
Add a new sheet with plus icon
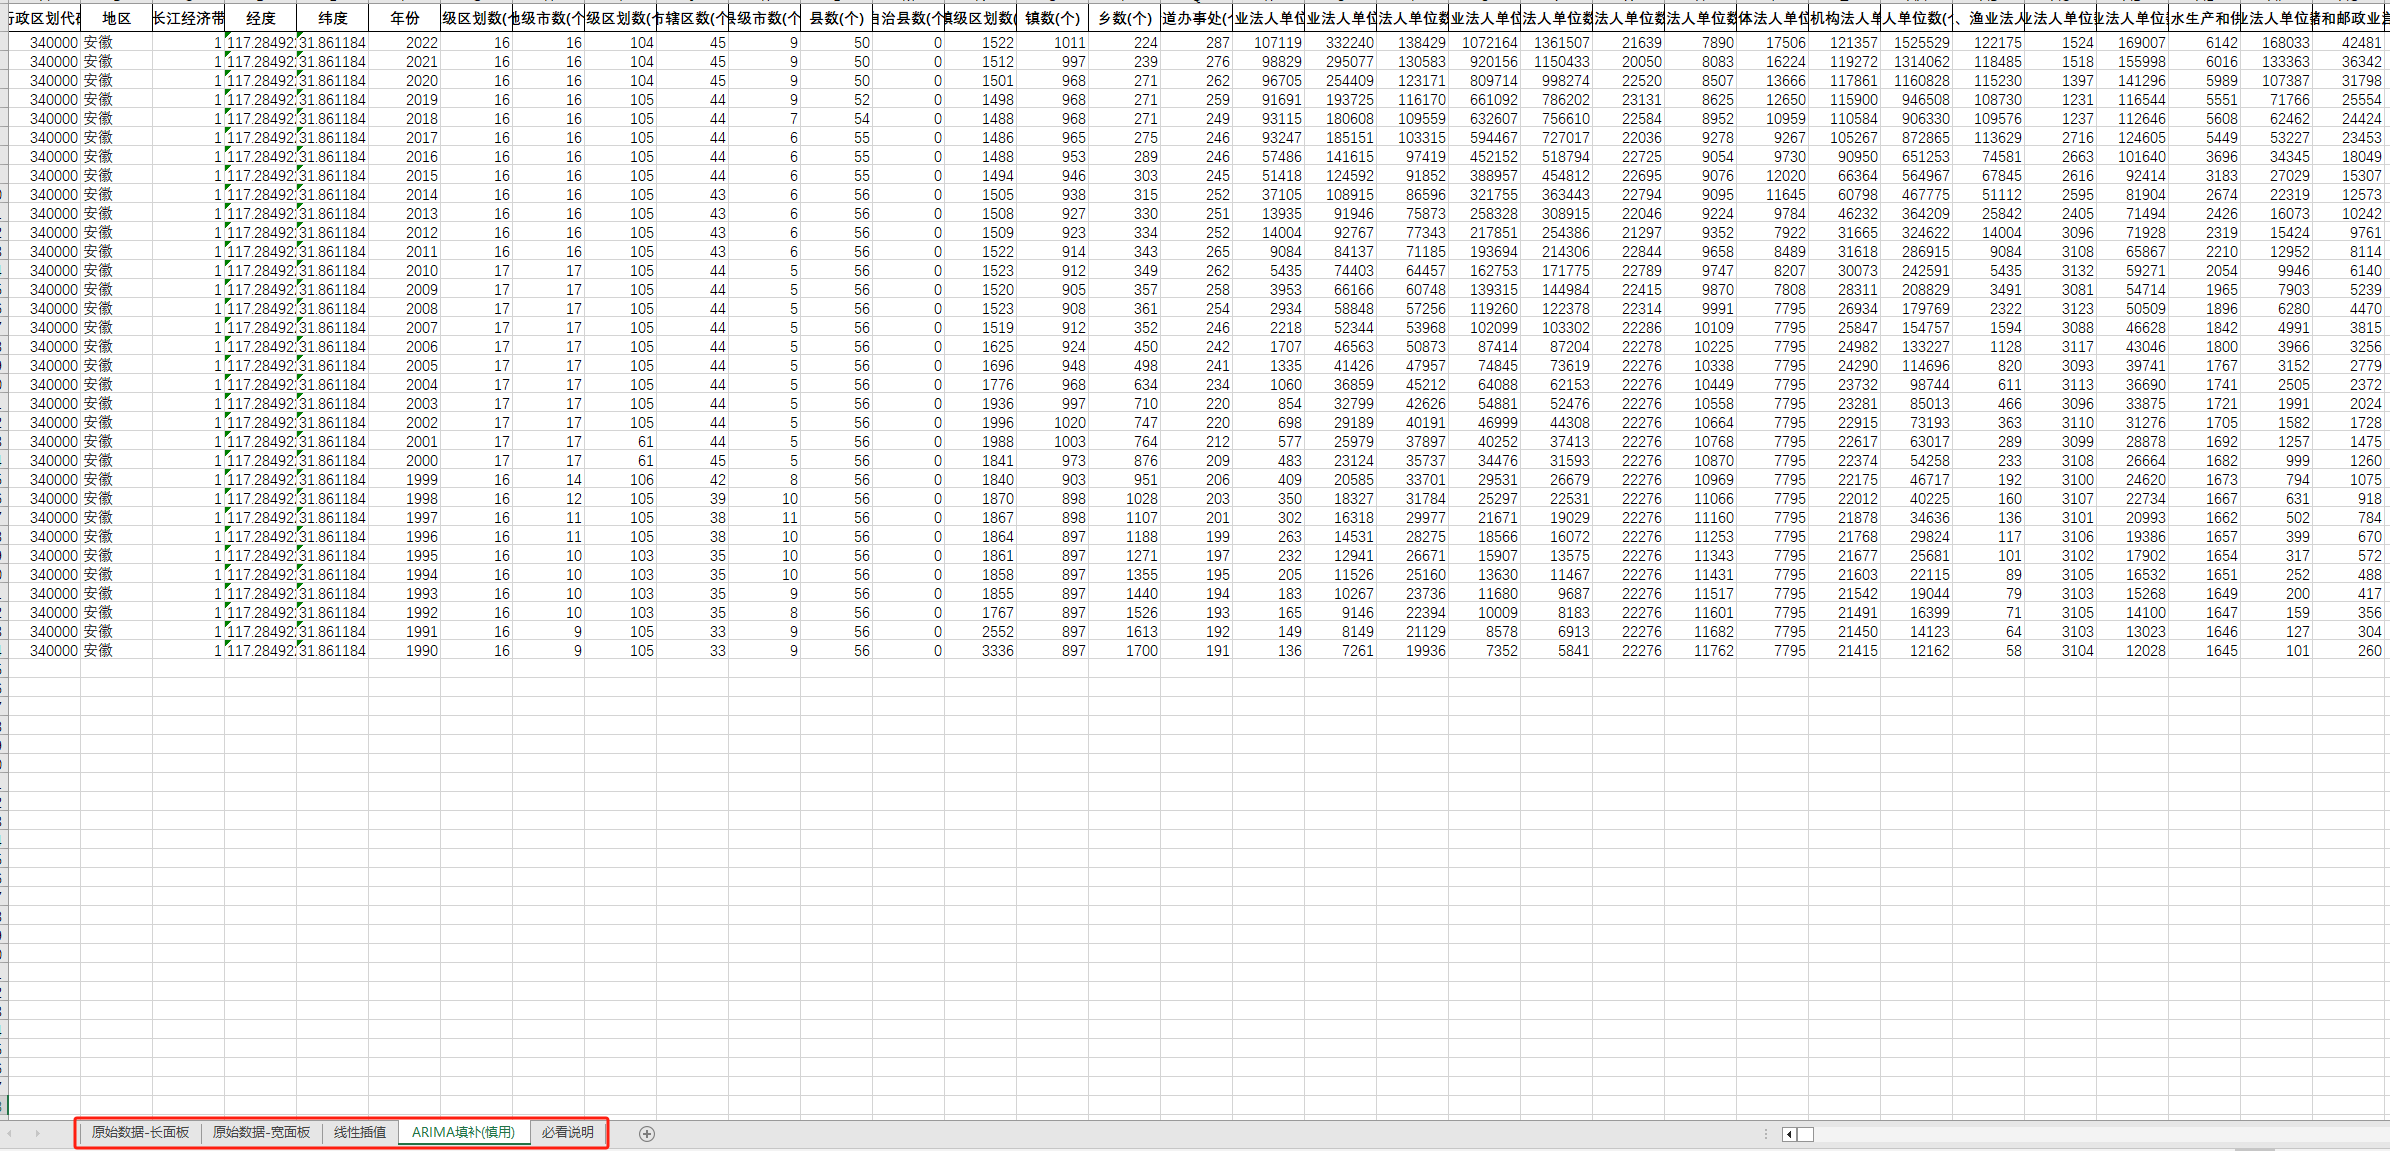click(x=647, y=1133)
